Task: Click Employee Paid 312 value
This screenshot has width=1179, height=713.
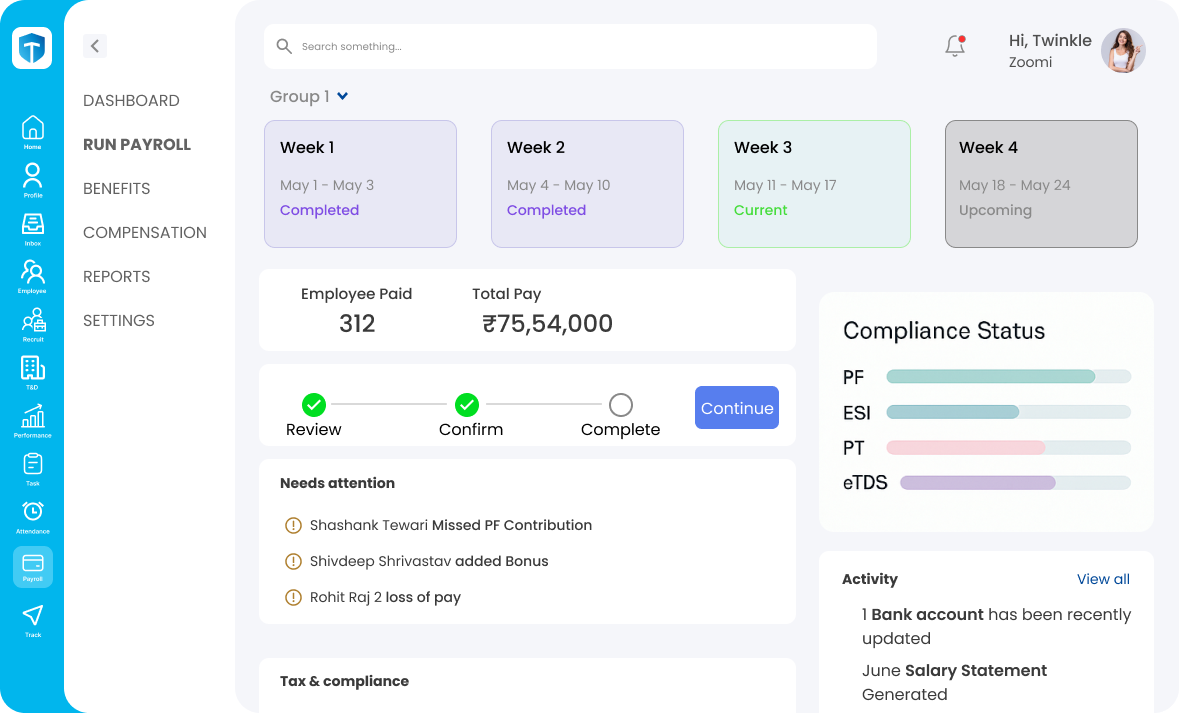Action: (x=356, y=324)
